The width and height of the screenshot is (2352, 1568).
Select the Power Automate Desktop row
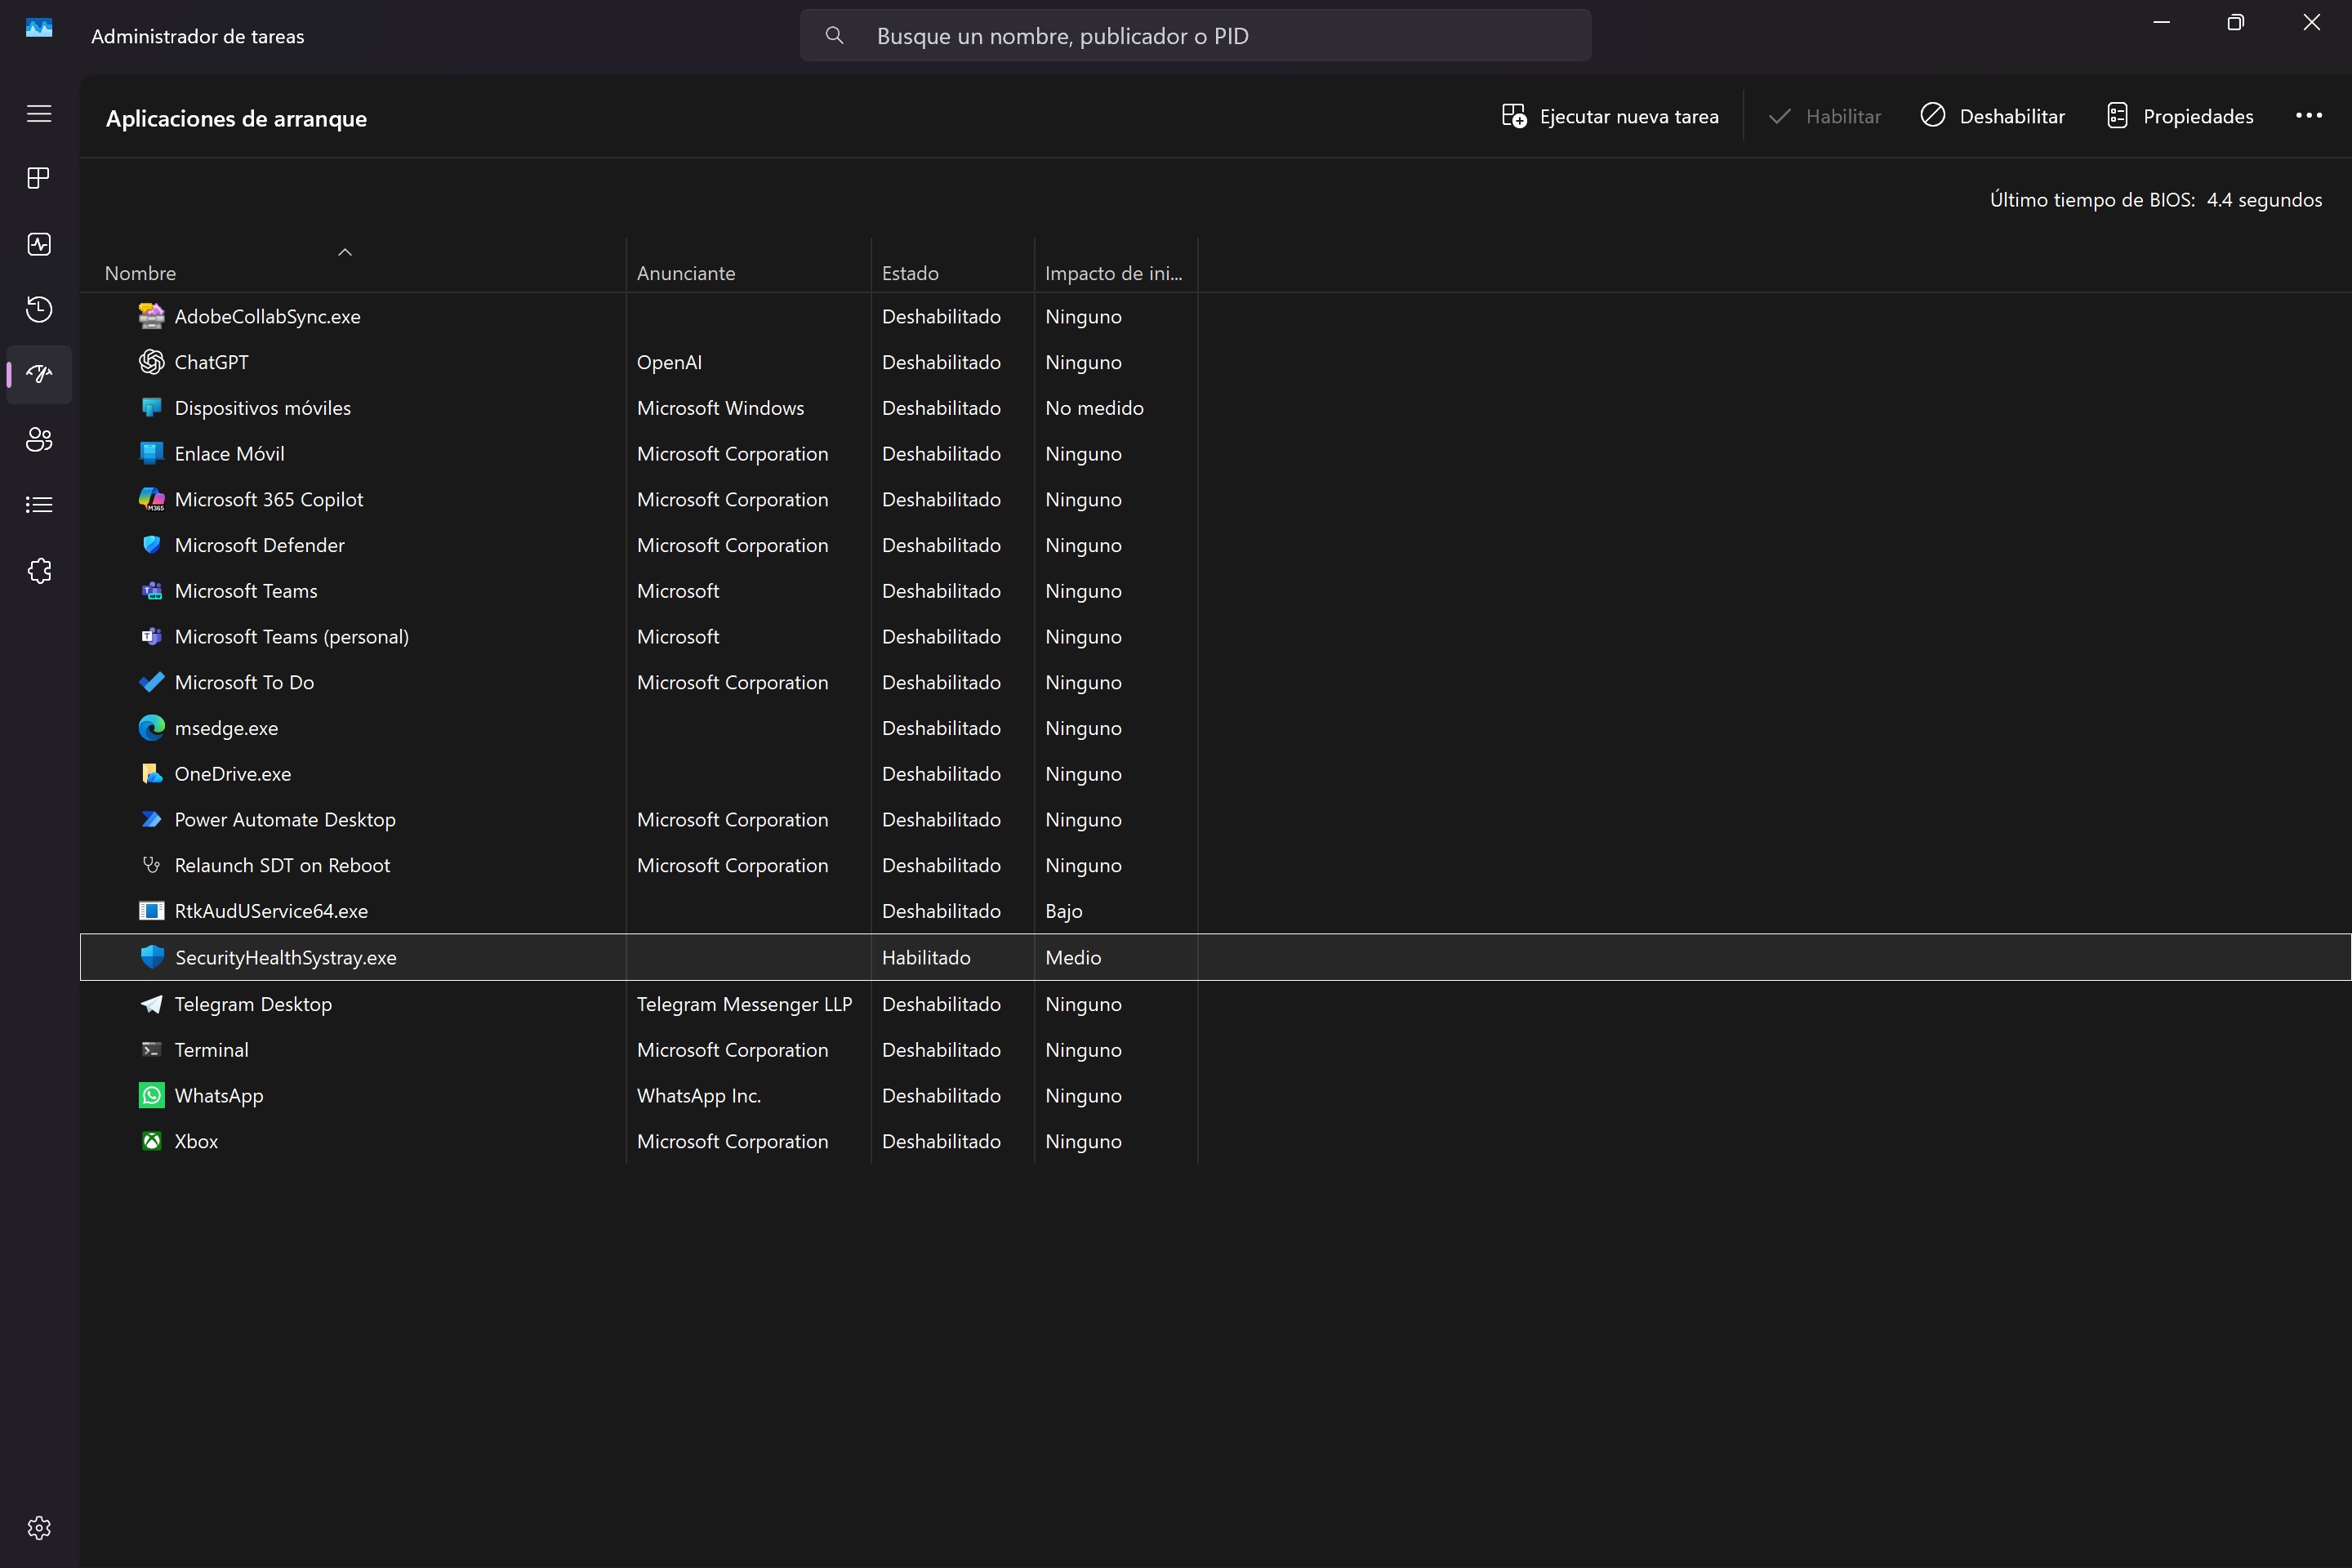point(1215,819)
